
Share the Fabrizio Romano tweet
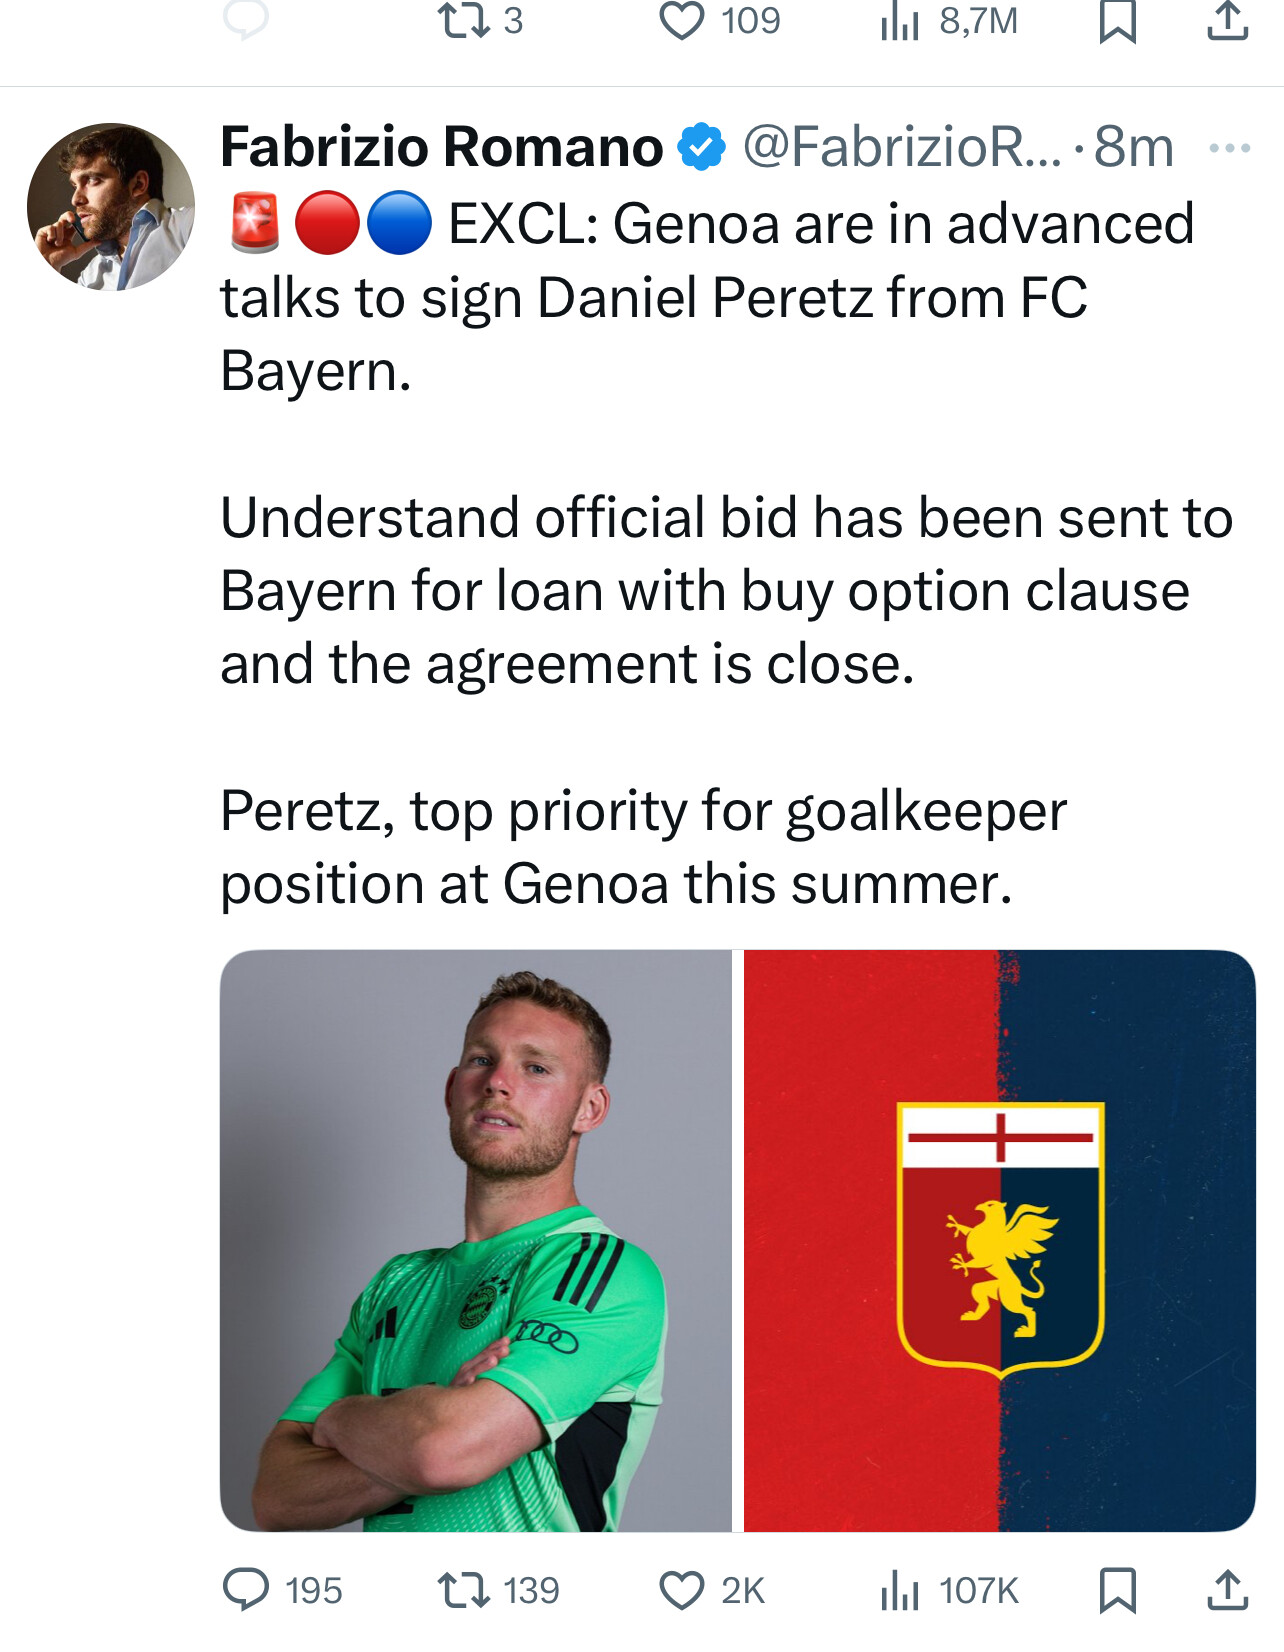pos(1227,1590)
